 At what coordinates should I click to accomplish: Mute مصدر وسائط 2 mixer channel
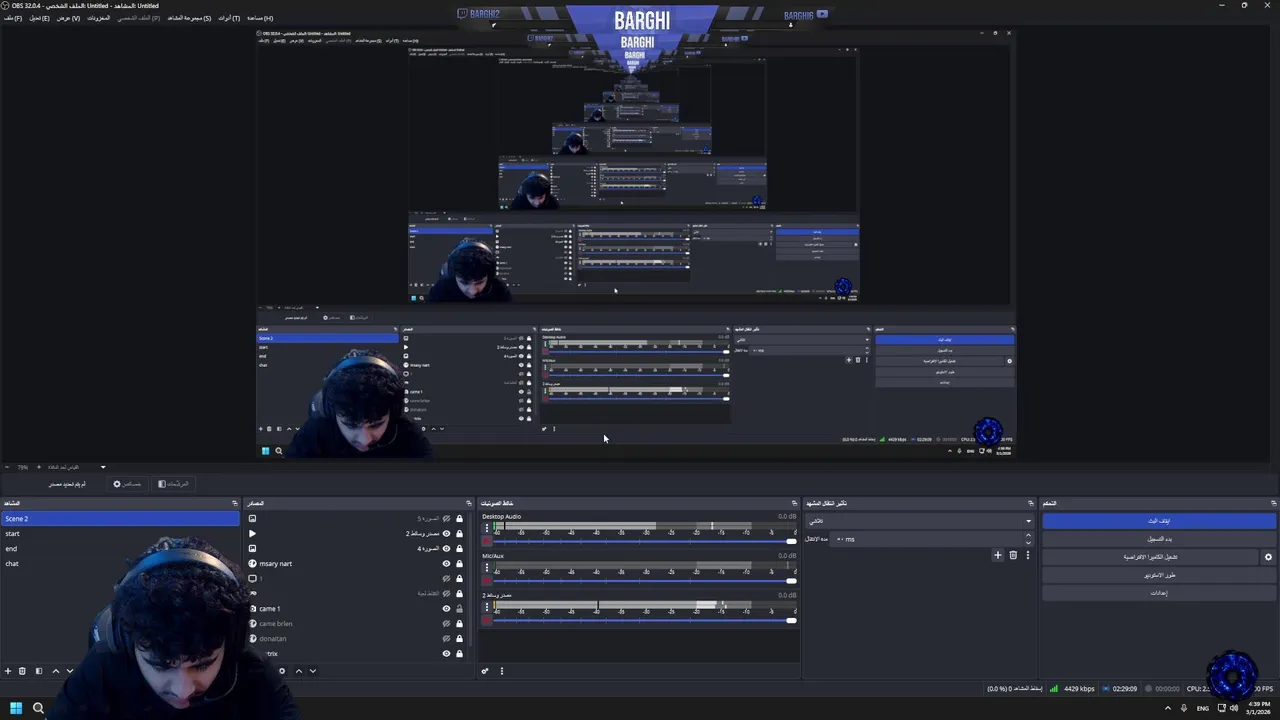[487, 620]
